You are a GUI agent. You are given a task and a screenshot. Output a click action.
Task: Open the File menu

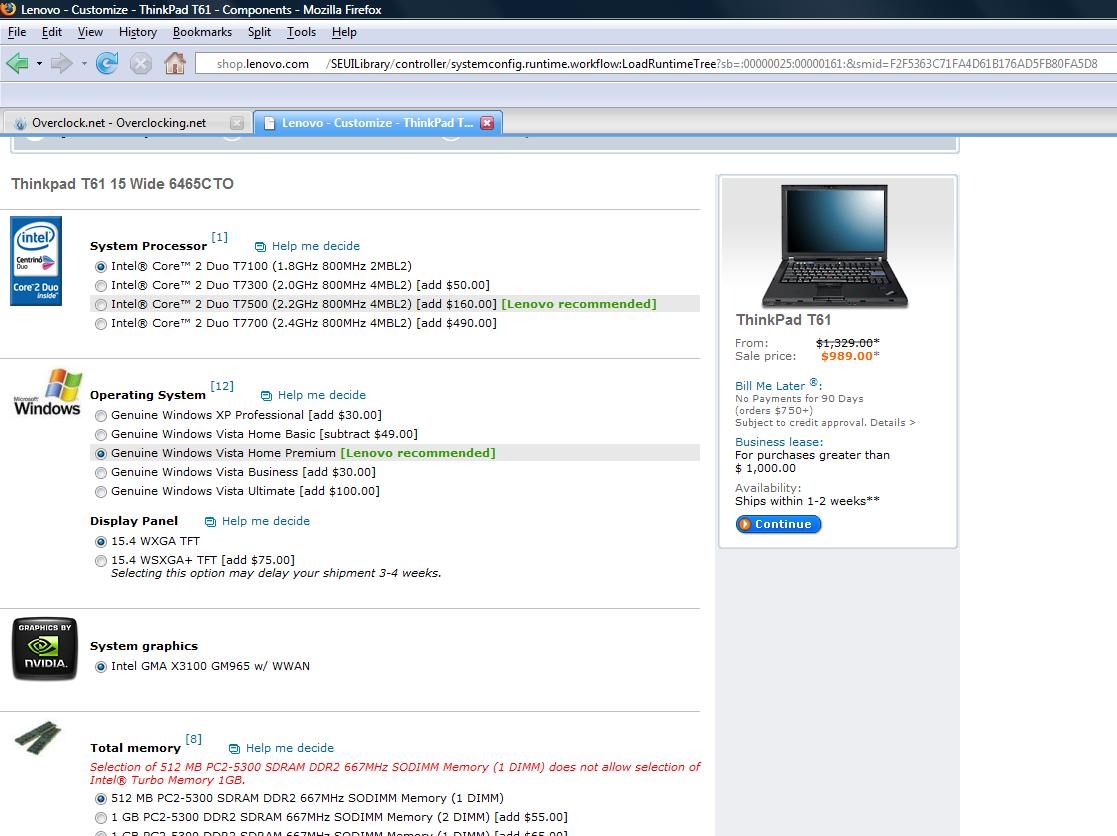point(16,32)
